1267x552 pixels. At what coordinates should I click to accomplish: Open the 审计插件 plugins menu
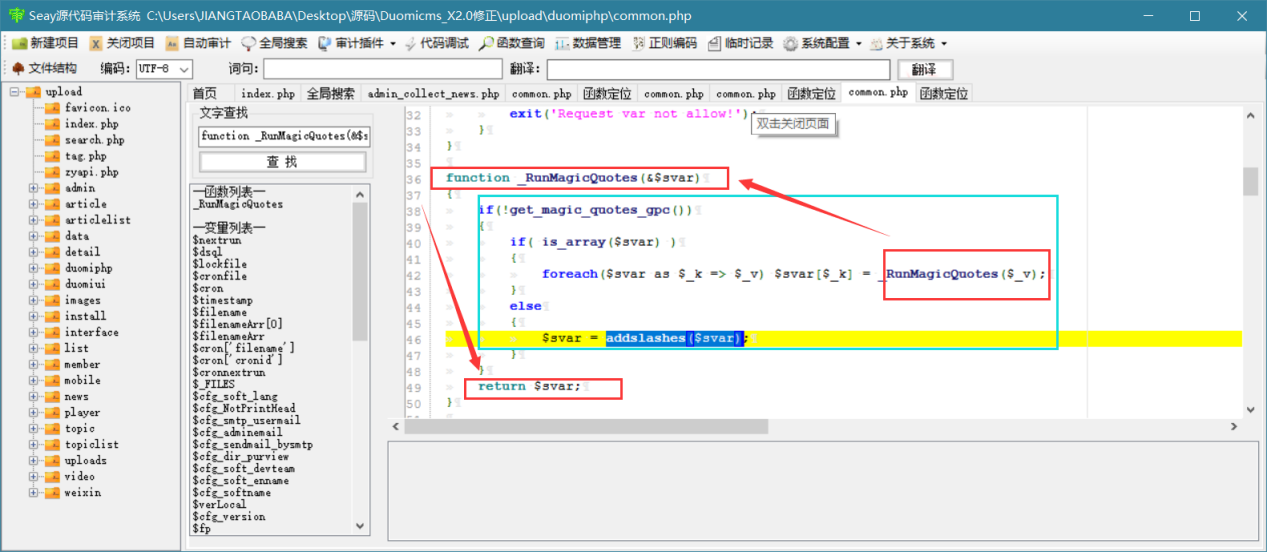click(357, 43)
